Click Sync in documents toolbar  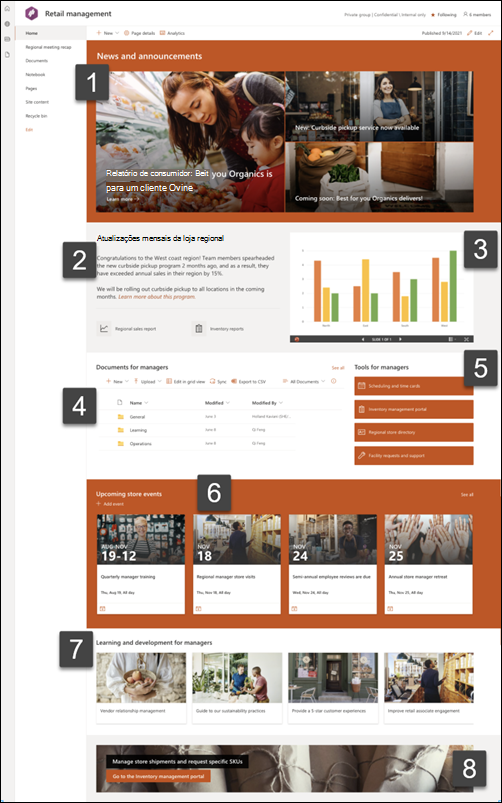coord(218,382)
